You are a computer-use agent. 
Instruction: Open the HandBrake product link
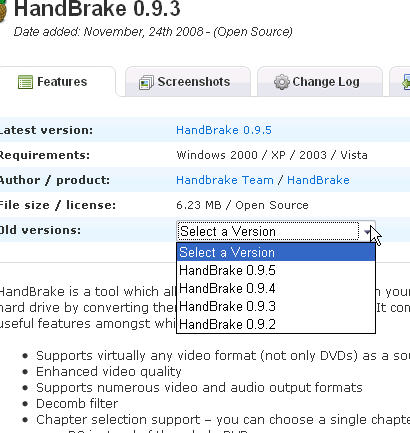[318, 180]
